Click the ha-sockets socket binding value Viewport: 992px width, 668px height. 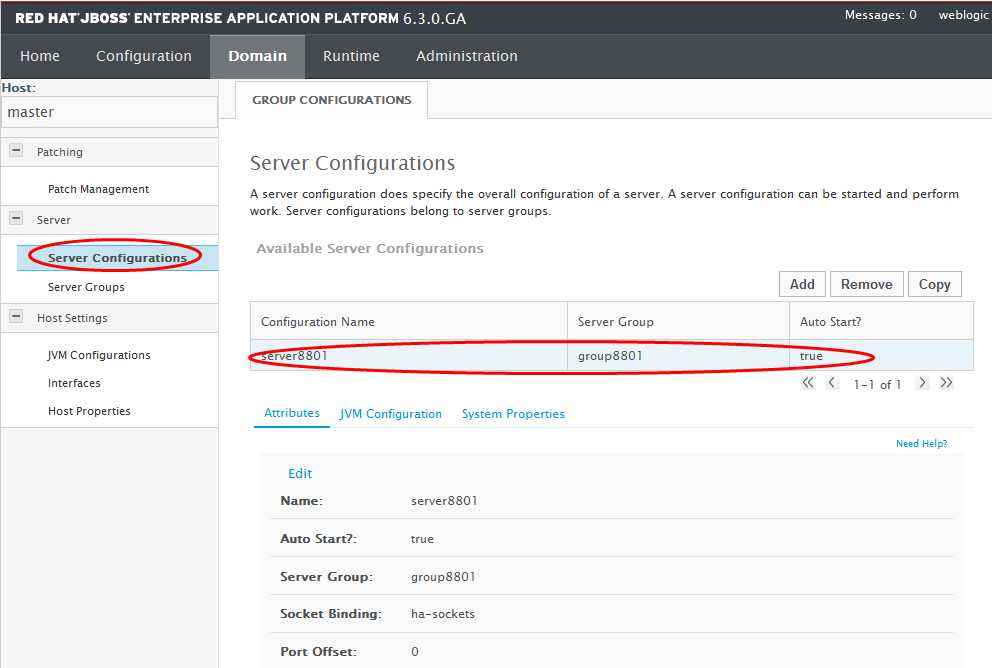[443, 614]
